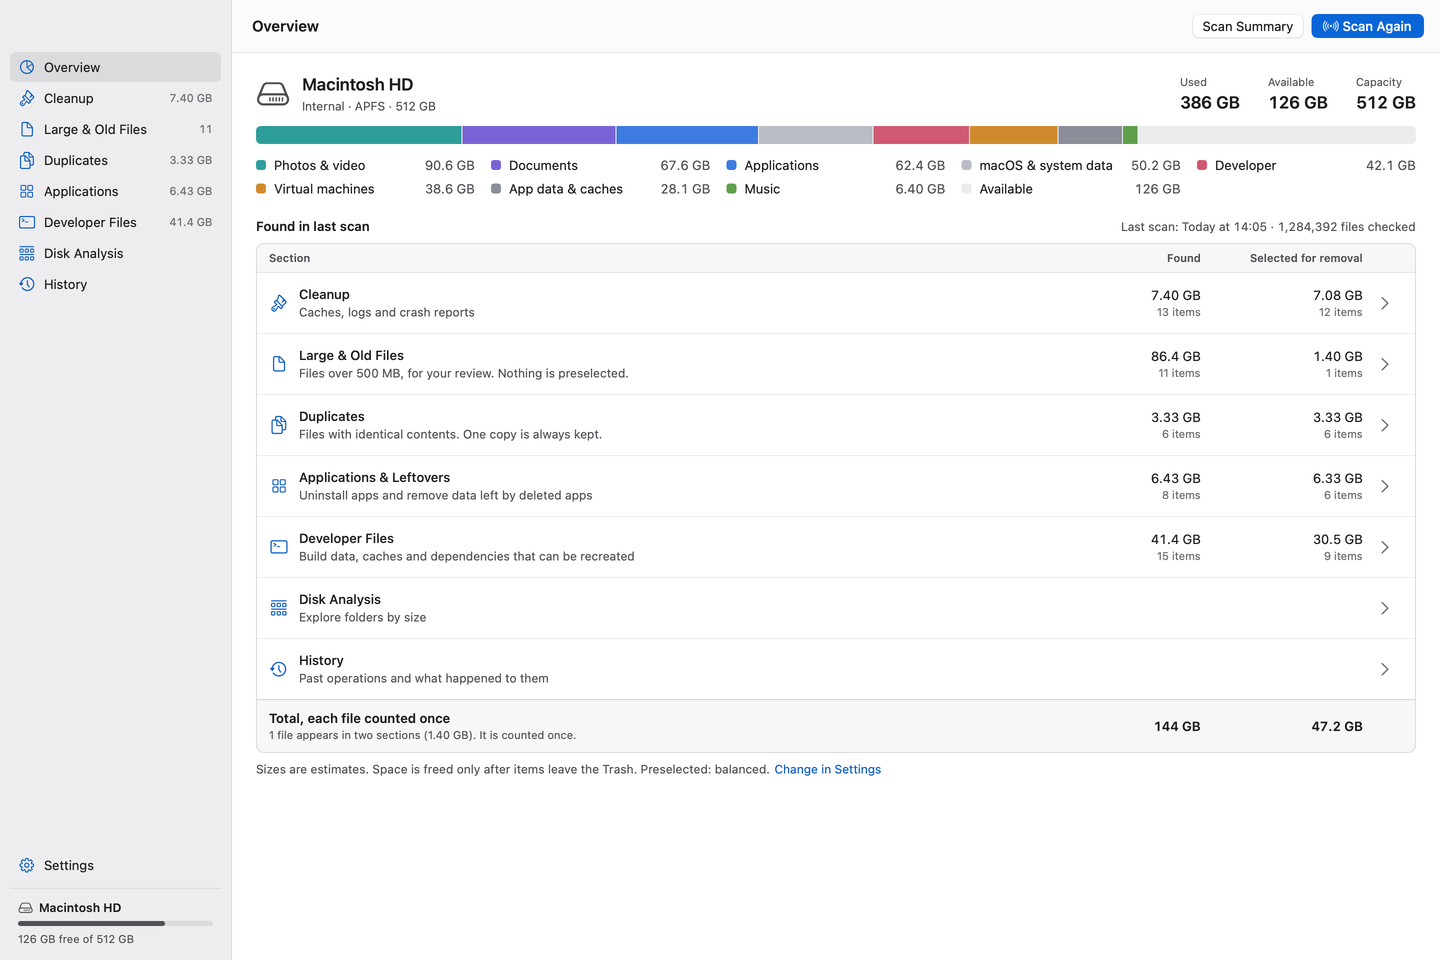Click 'Total, each file counted once' label
The height and width of the screenshot is (960, 1440).
pos(359,718)
